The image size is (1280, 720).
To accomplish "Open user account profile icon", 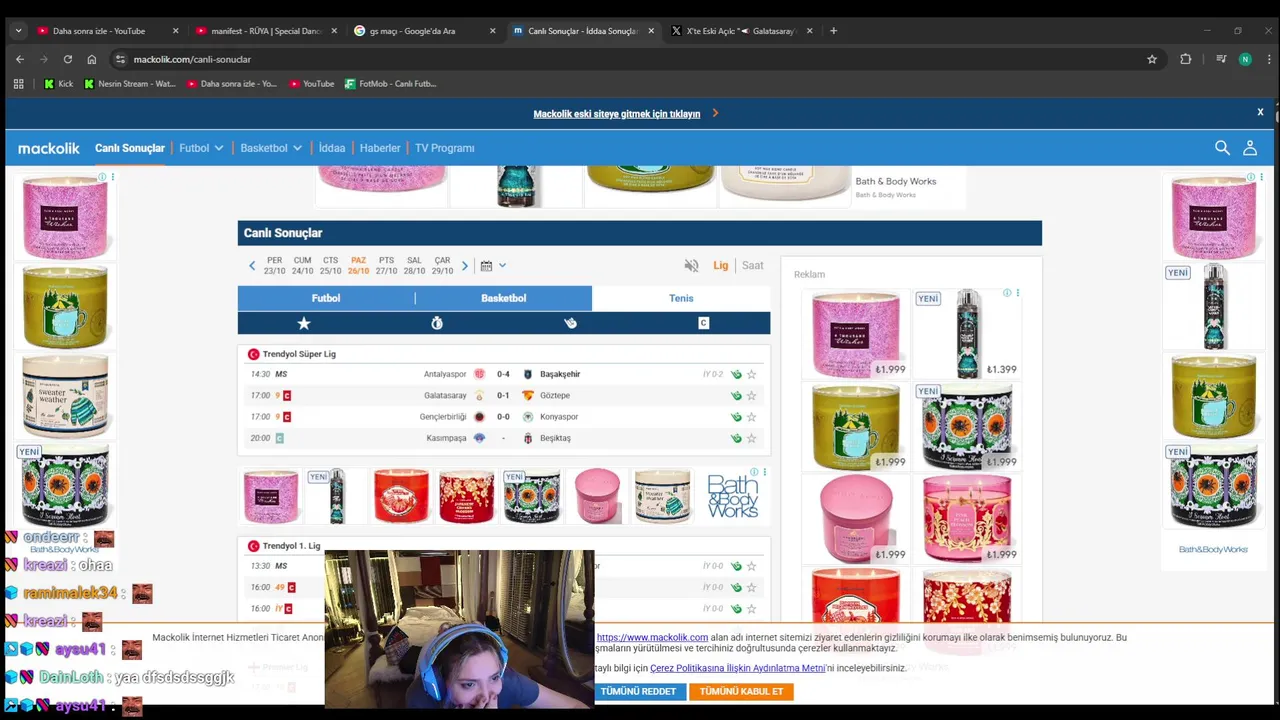I will 1250,148.
